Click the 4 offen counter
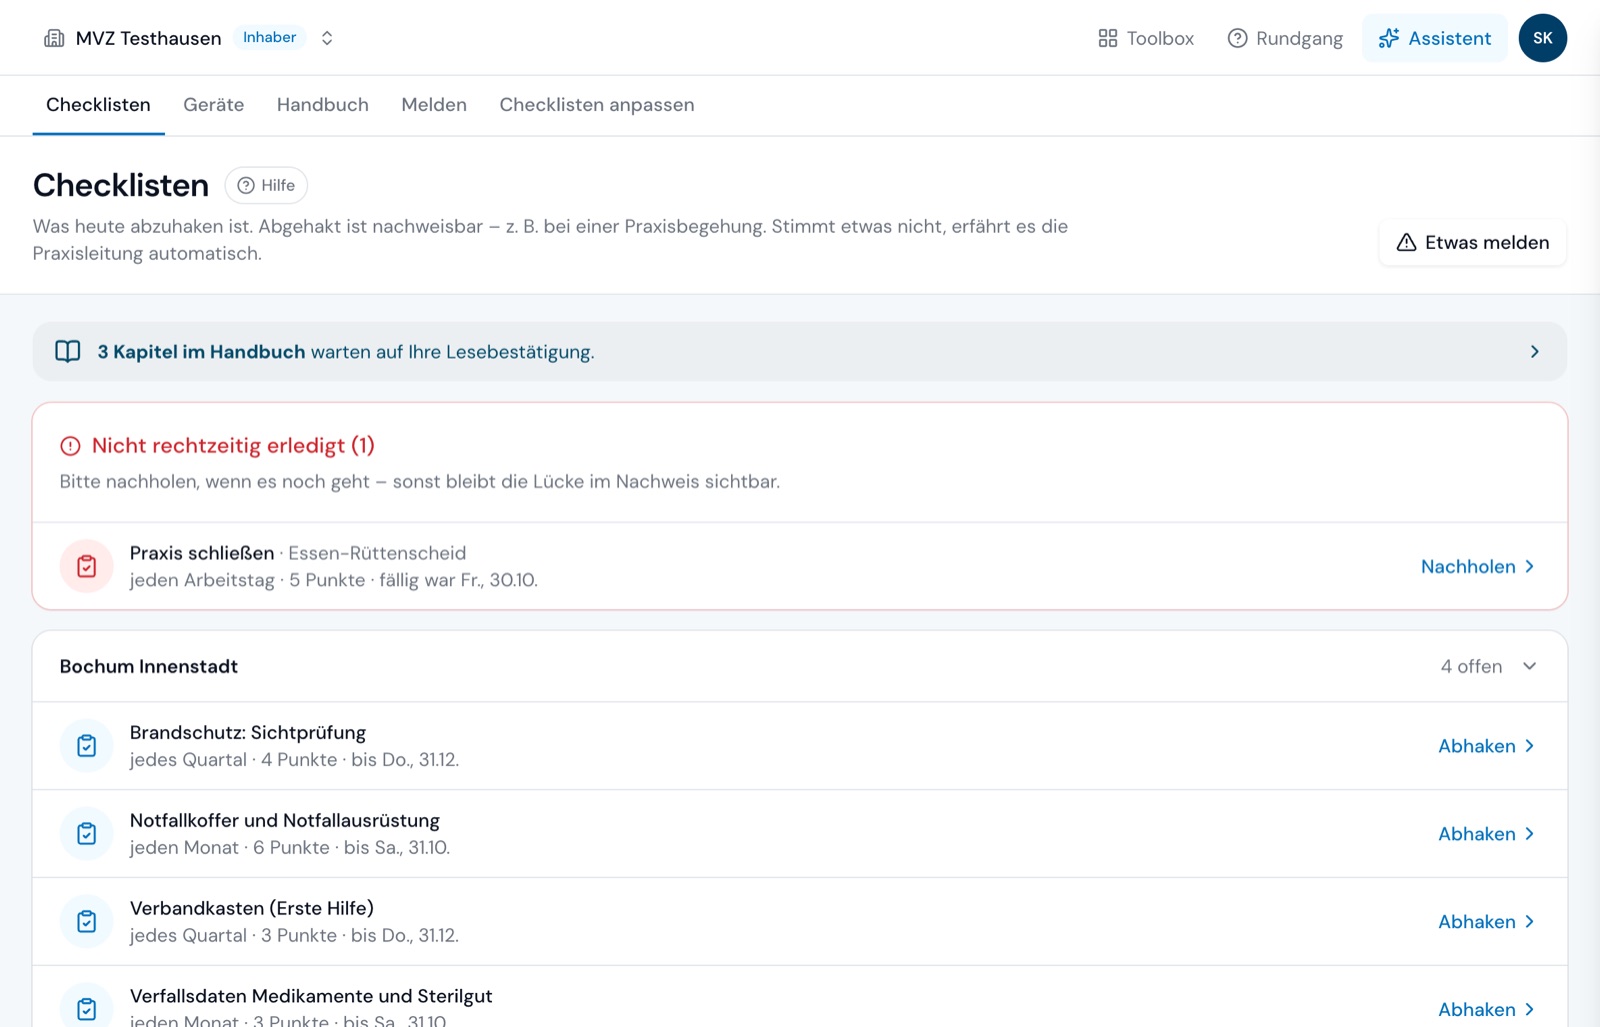This screenshot has width=1600, height=1027. (x=1471, y=666)
